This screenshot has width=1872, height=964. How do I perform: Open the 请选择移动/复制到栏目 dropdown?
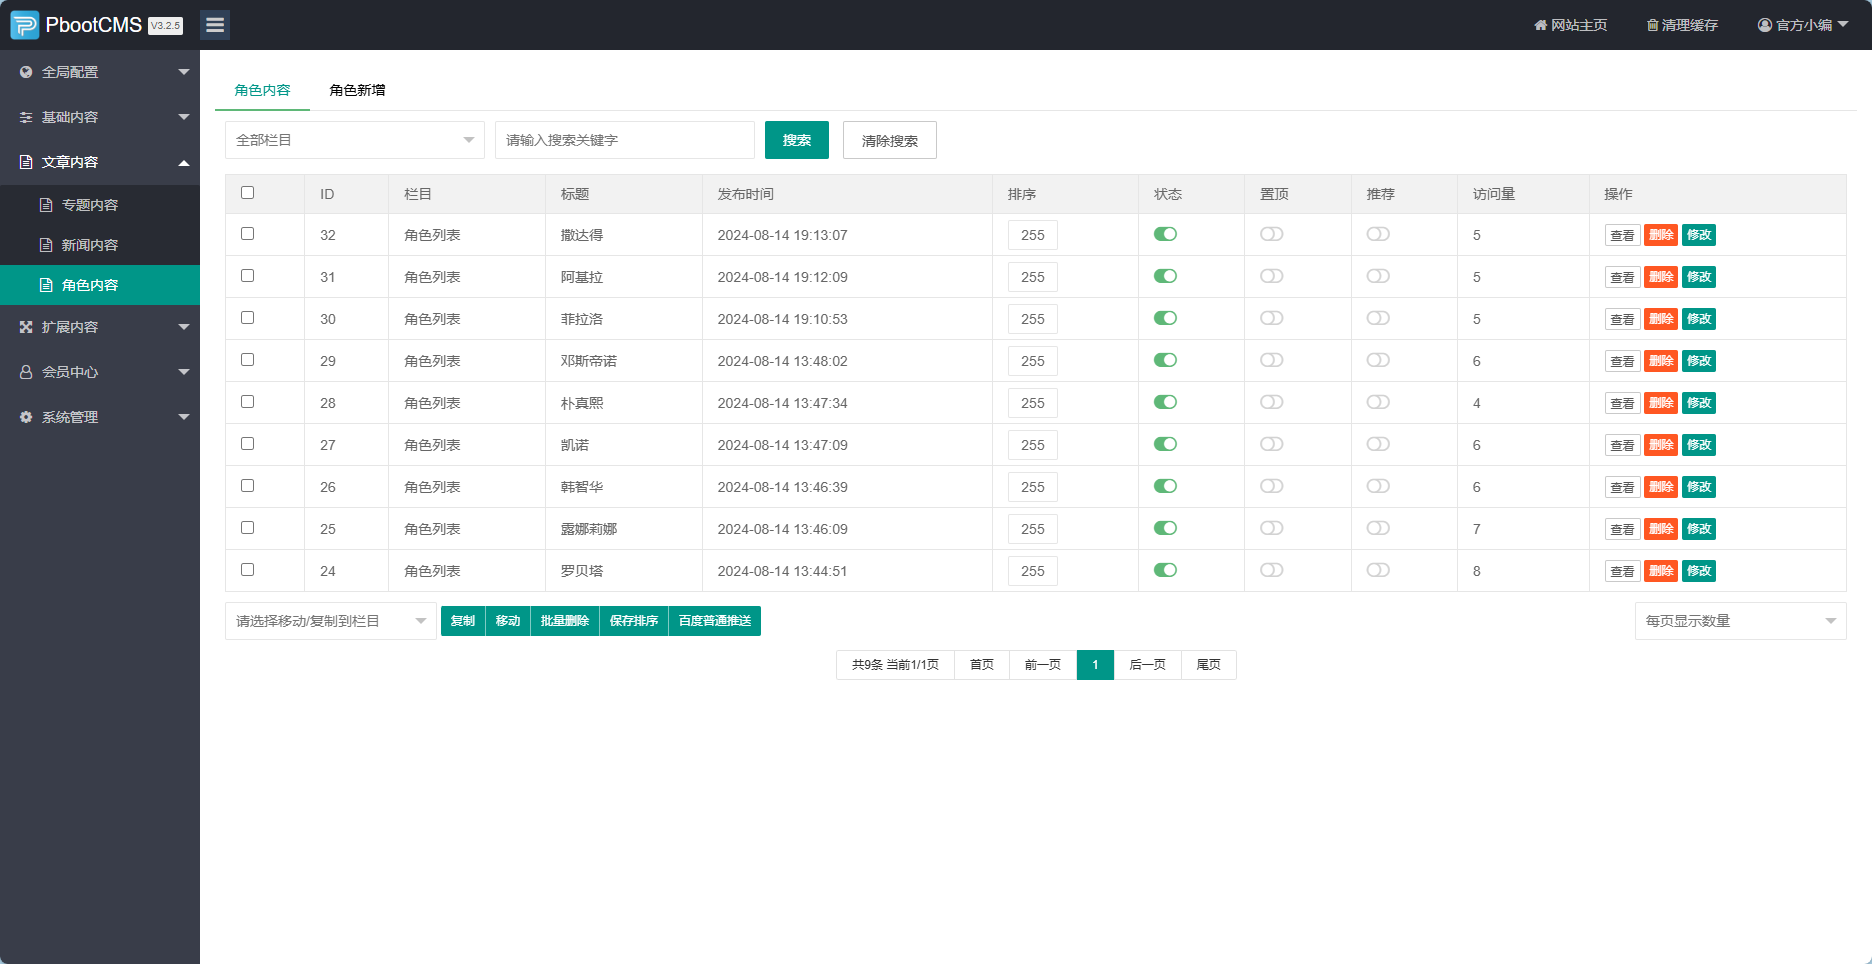coord(331,621)
